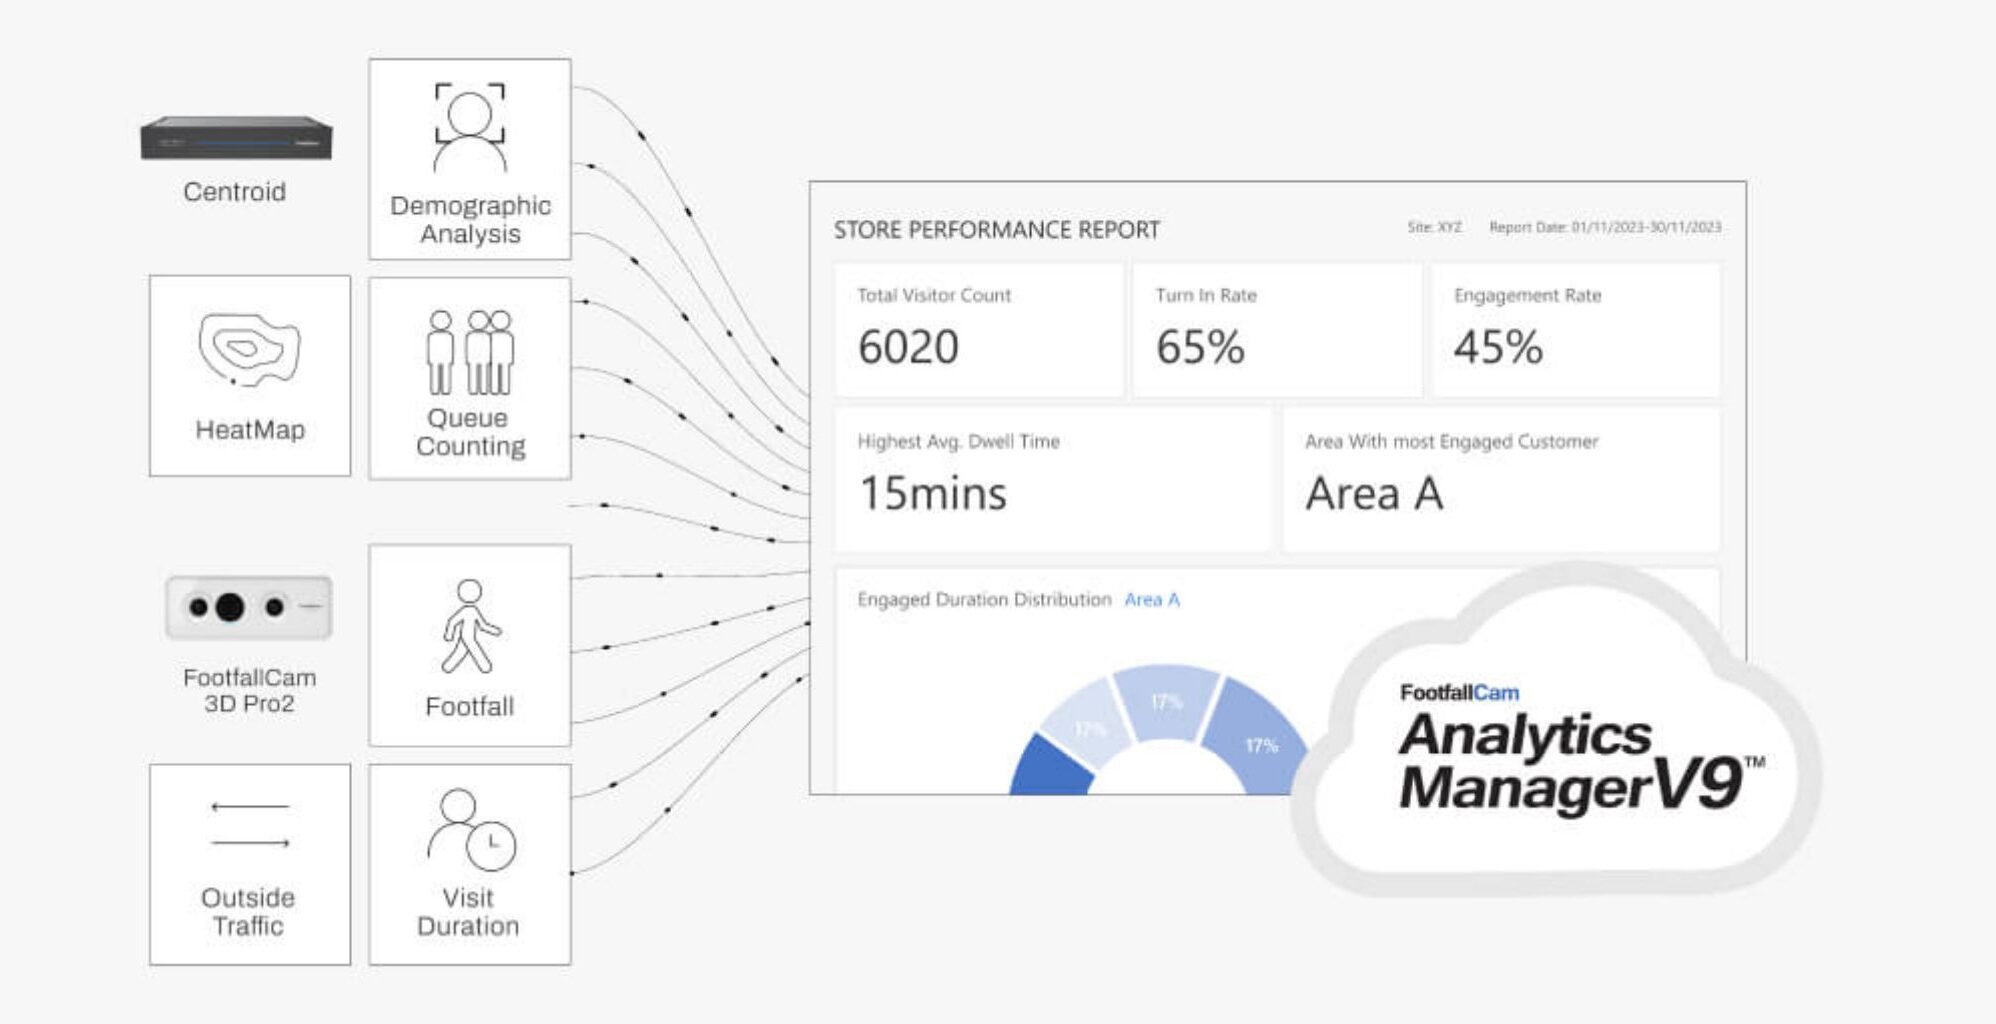
Task: Click the Centroid label
Action: click(234, 191)
